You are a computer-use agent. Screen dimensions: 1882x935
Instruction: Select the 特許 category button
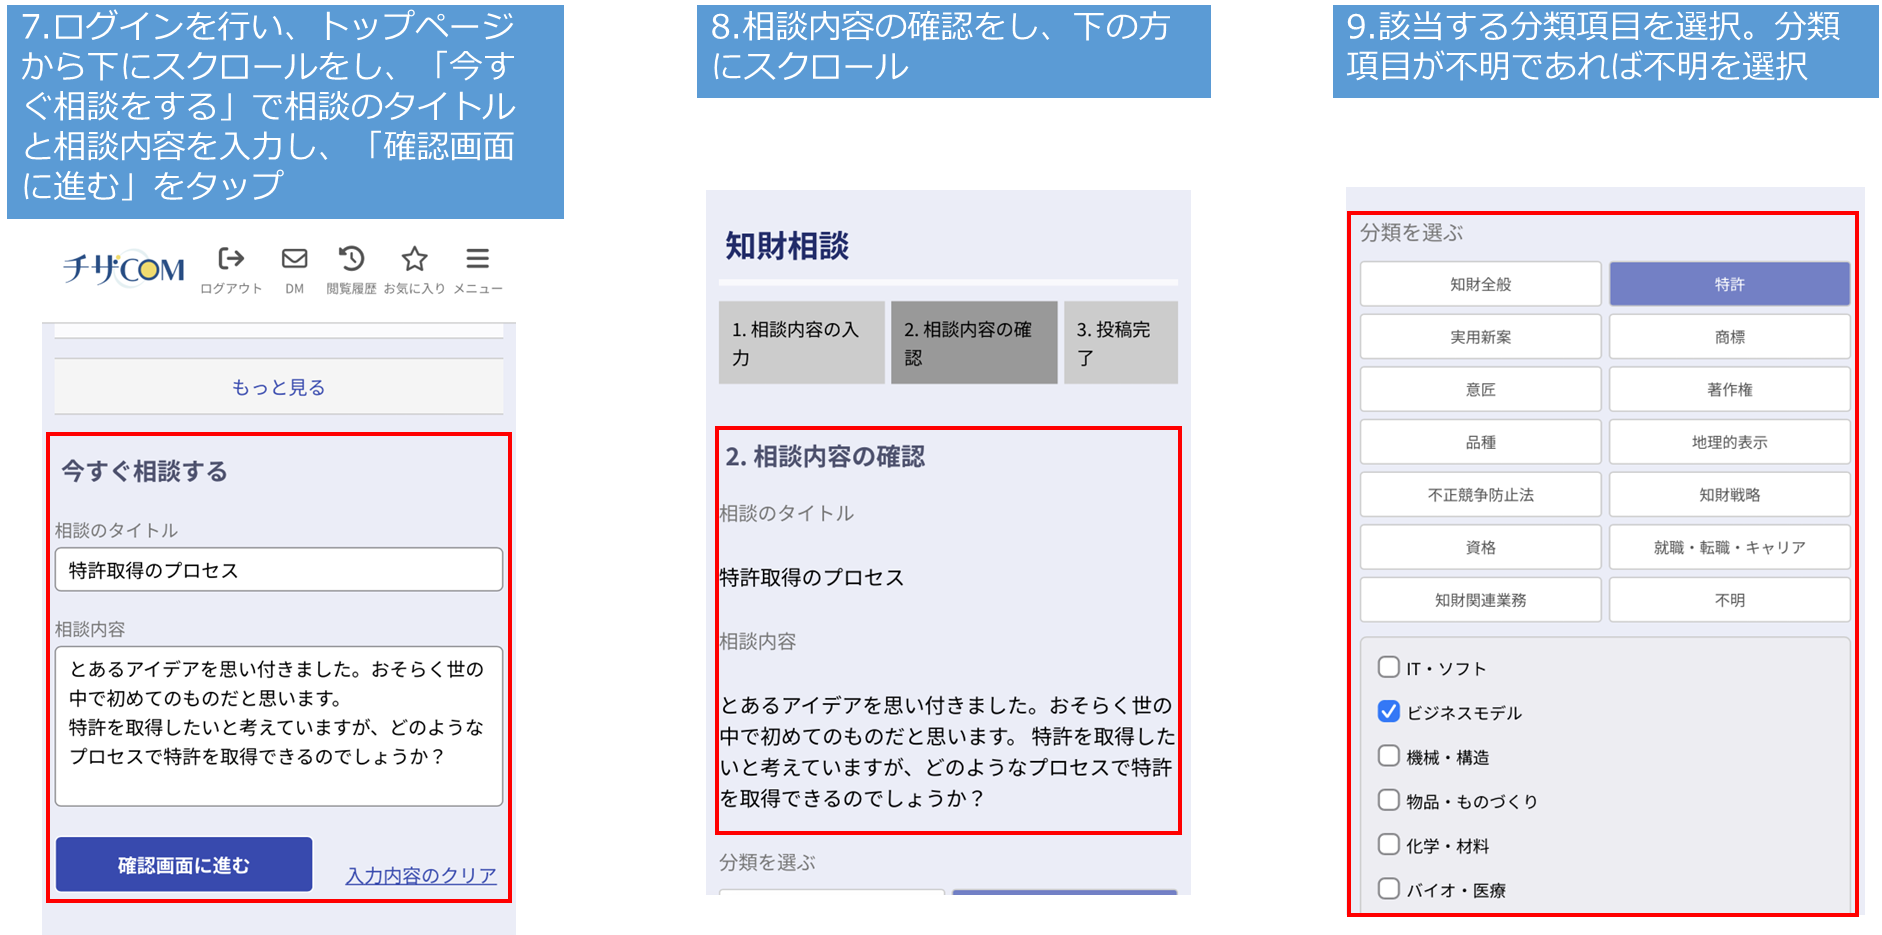click(1729, 284)
